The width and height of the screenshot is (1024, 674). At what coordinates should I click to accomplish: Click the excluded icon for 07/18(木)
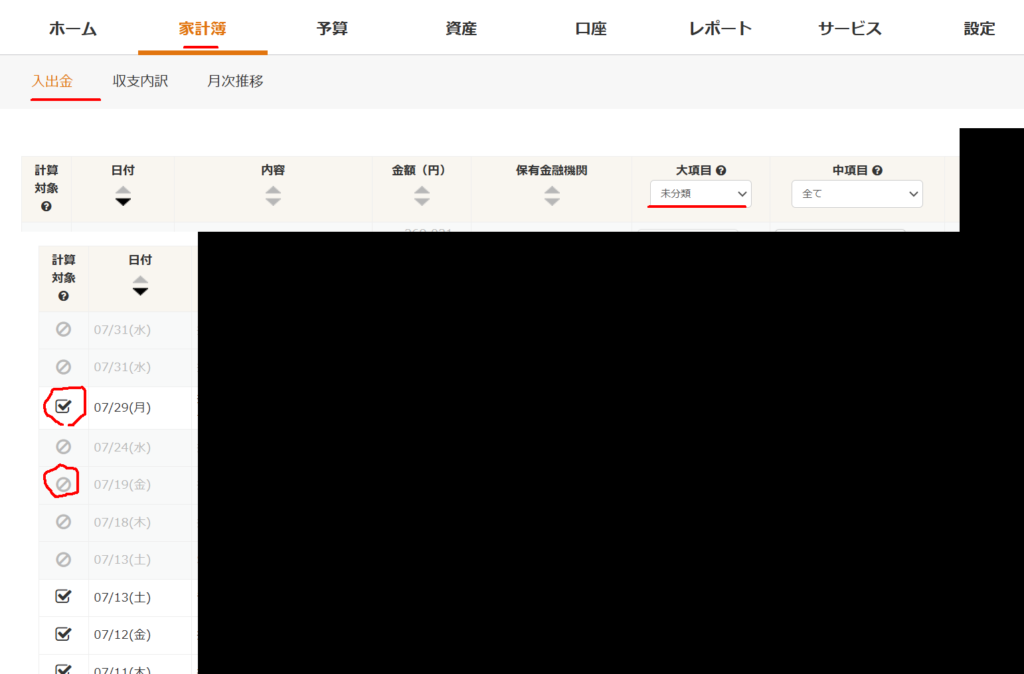pyautogui.click(x=63, y=522)
